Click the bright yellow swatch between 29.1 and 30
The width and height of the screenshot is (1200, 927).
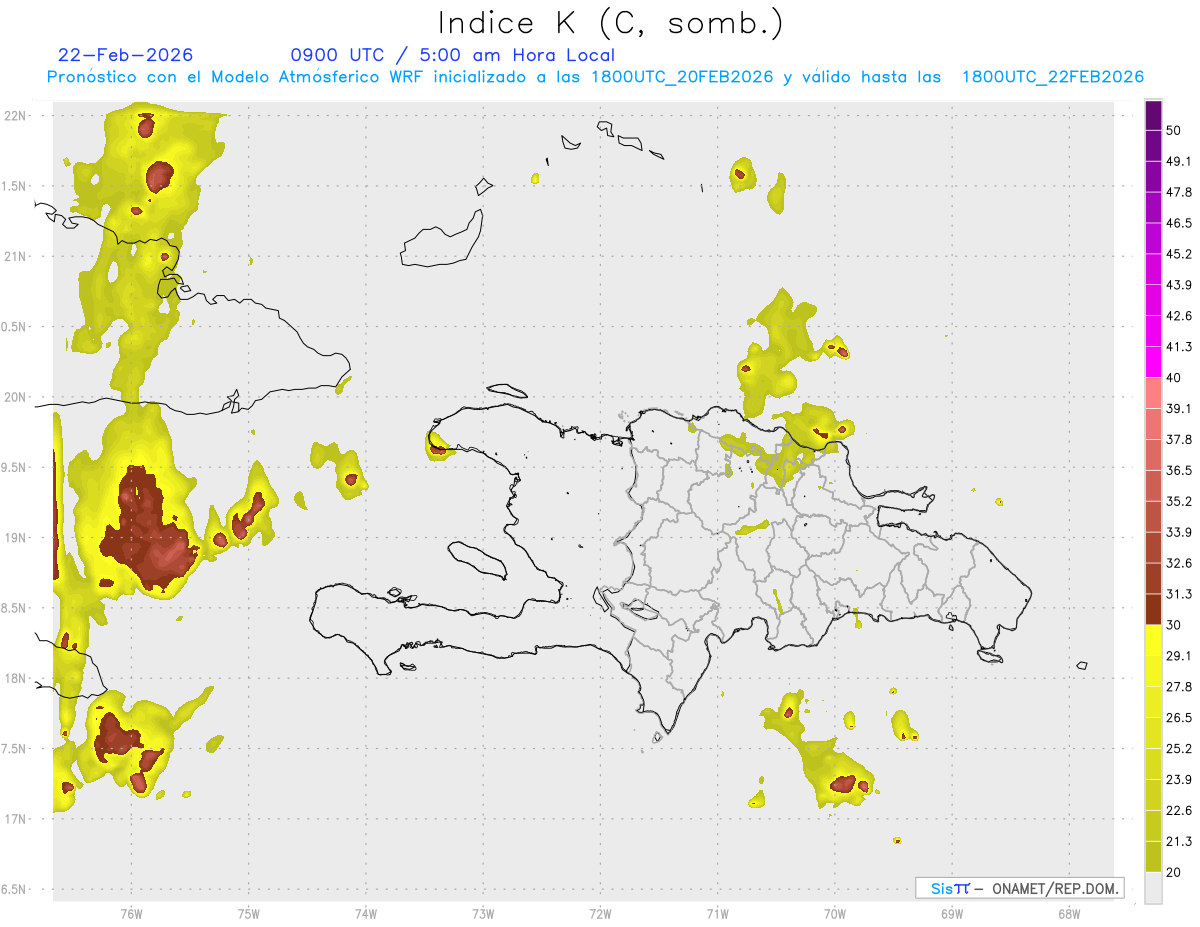point(1153,640)
